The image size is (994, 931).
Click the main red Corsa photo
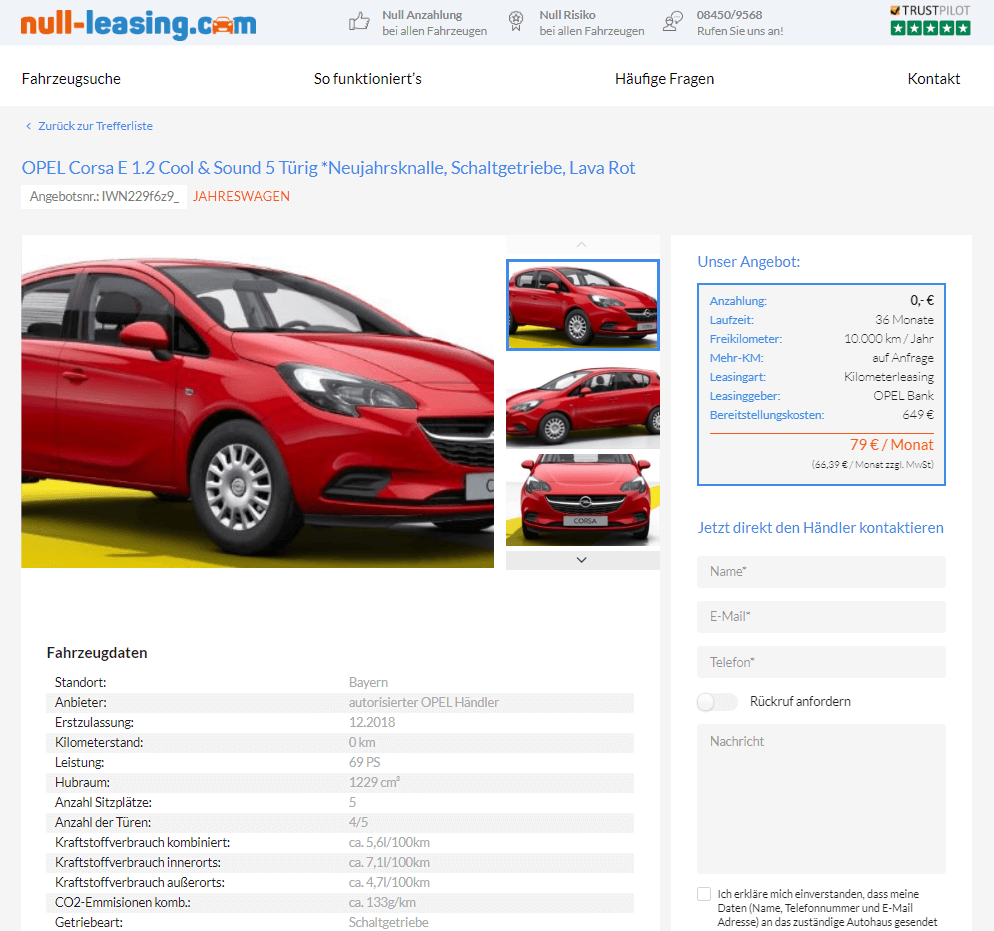[x=257, y=402]
